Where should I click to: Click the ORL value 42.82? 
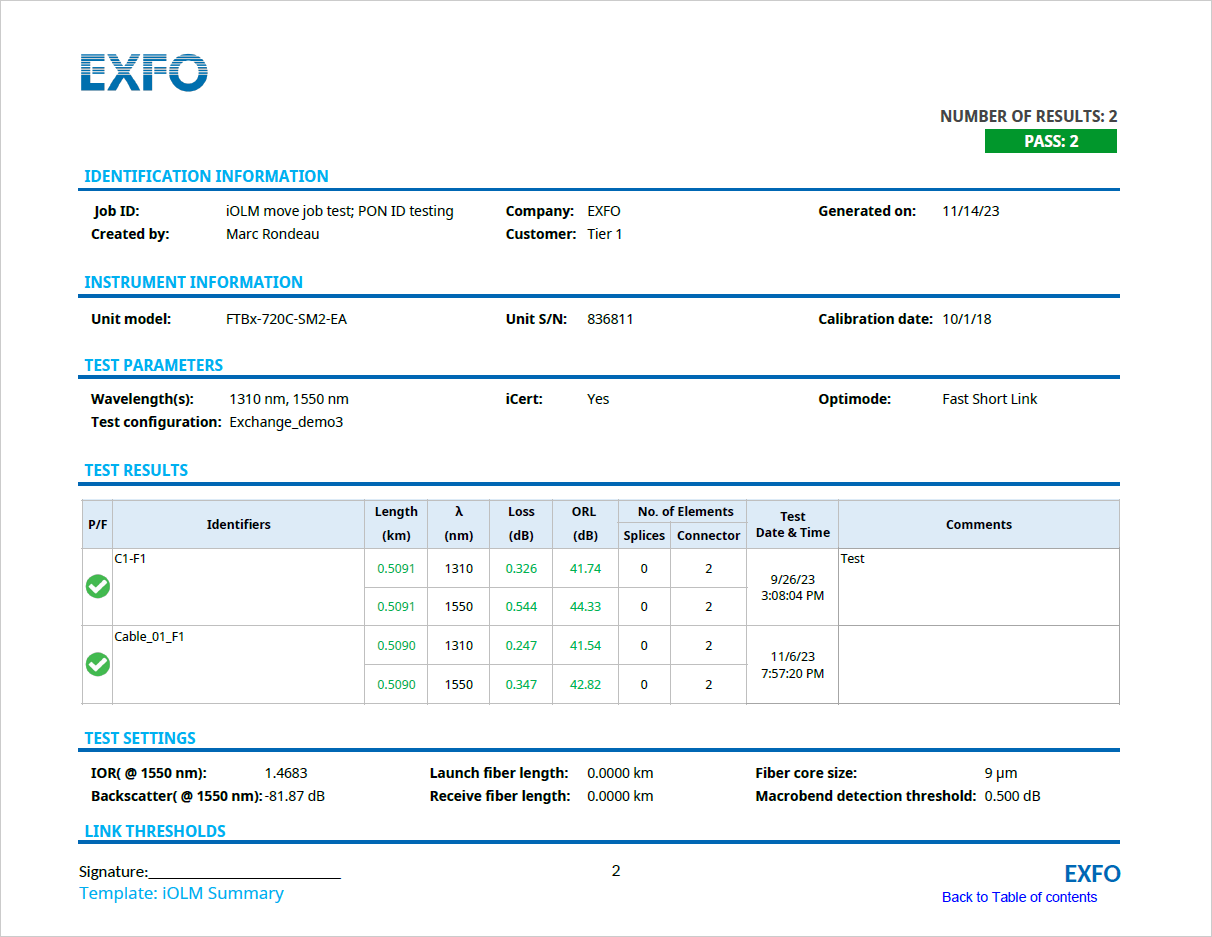click(585, 684)
